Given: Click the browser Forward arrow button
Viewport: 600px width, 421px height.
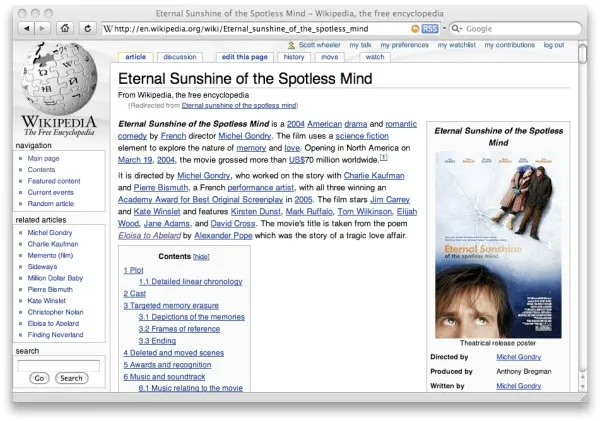Looking at the screenshot, I should point(42,28).
